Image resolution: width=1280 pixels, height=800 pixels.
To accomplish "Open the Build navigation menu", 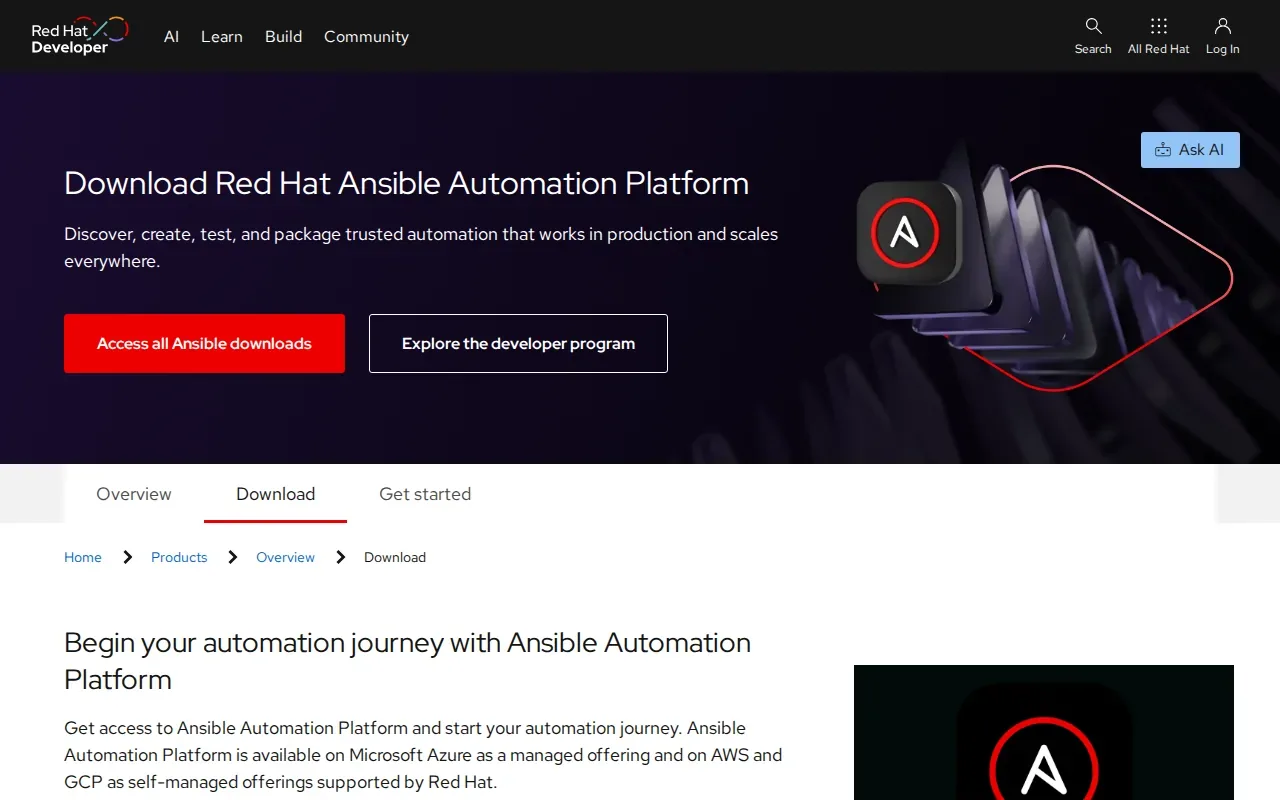I will click(283, 36).
